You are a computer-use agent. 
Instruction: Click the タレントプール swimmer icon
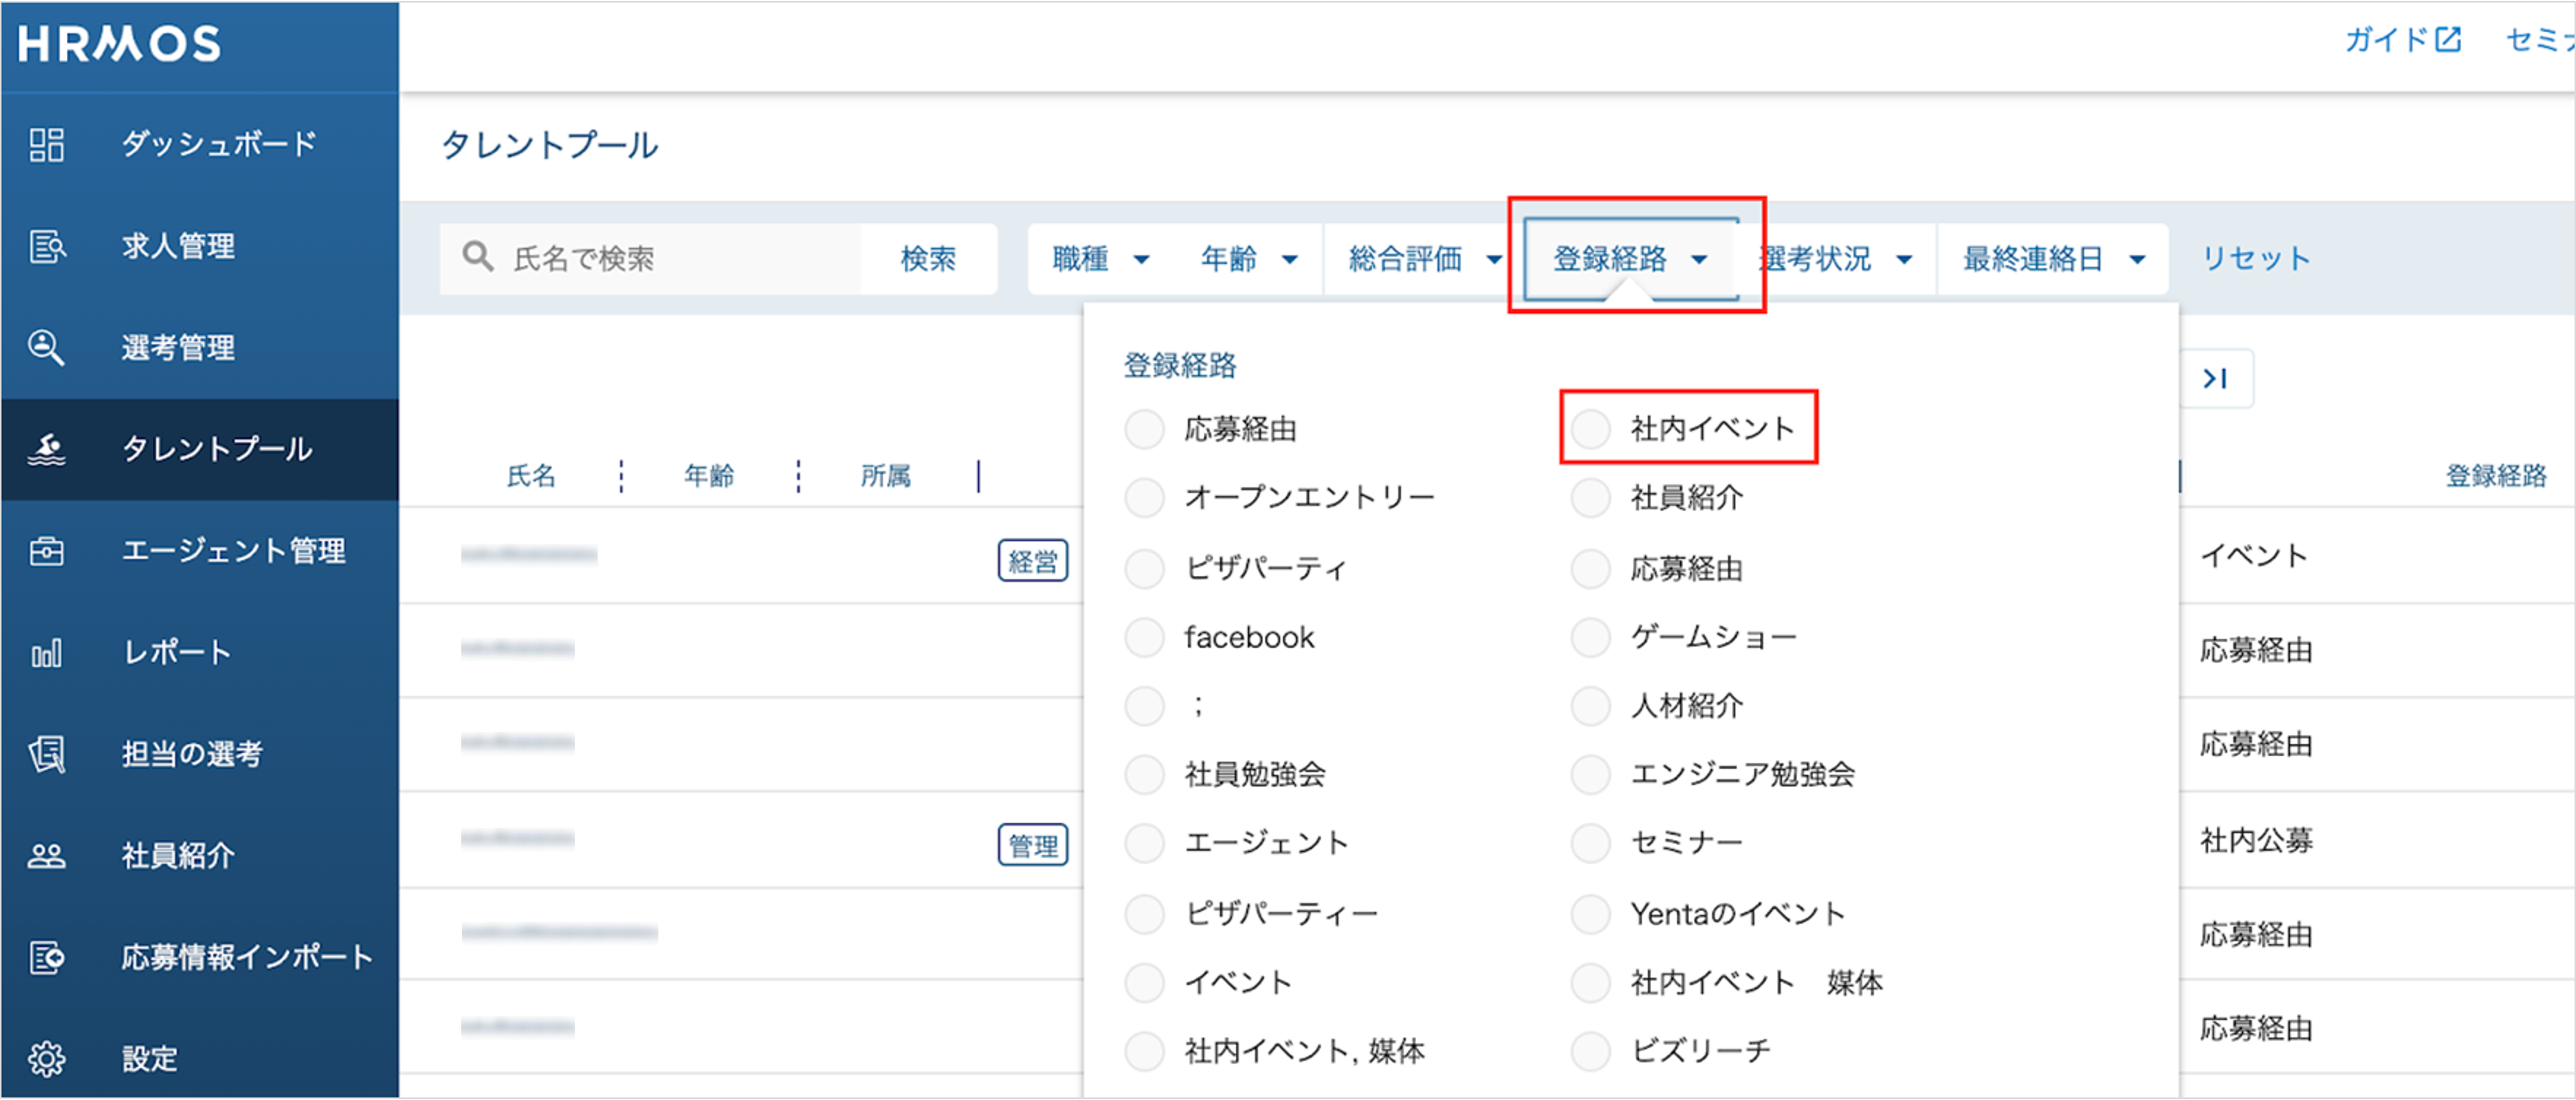tap(46, 449)
